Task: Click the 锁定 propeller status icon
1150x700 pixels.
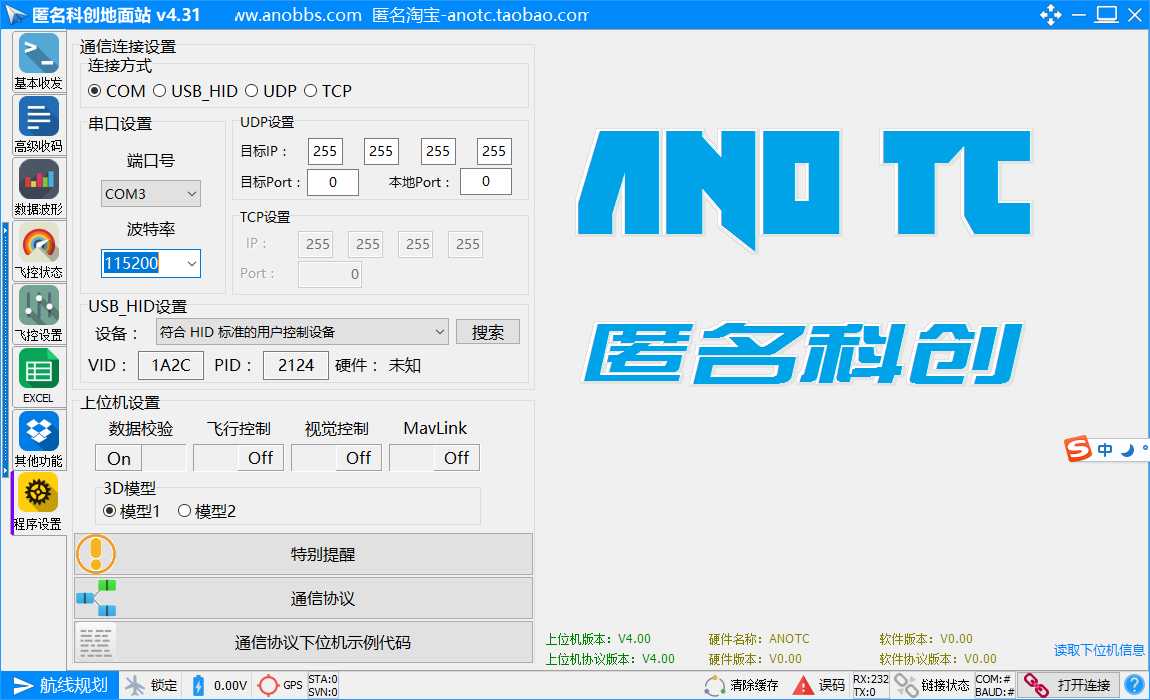Action: click(135, 685)
